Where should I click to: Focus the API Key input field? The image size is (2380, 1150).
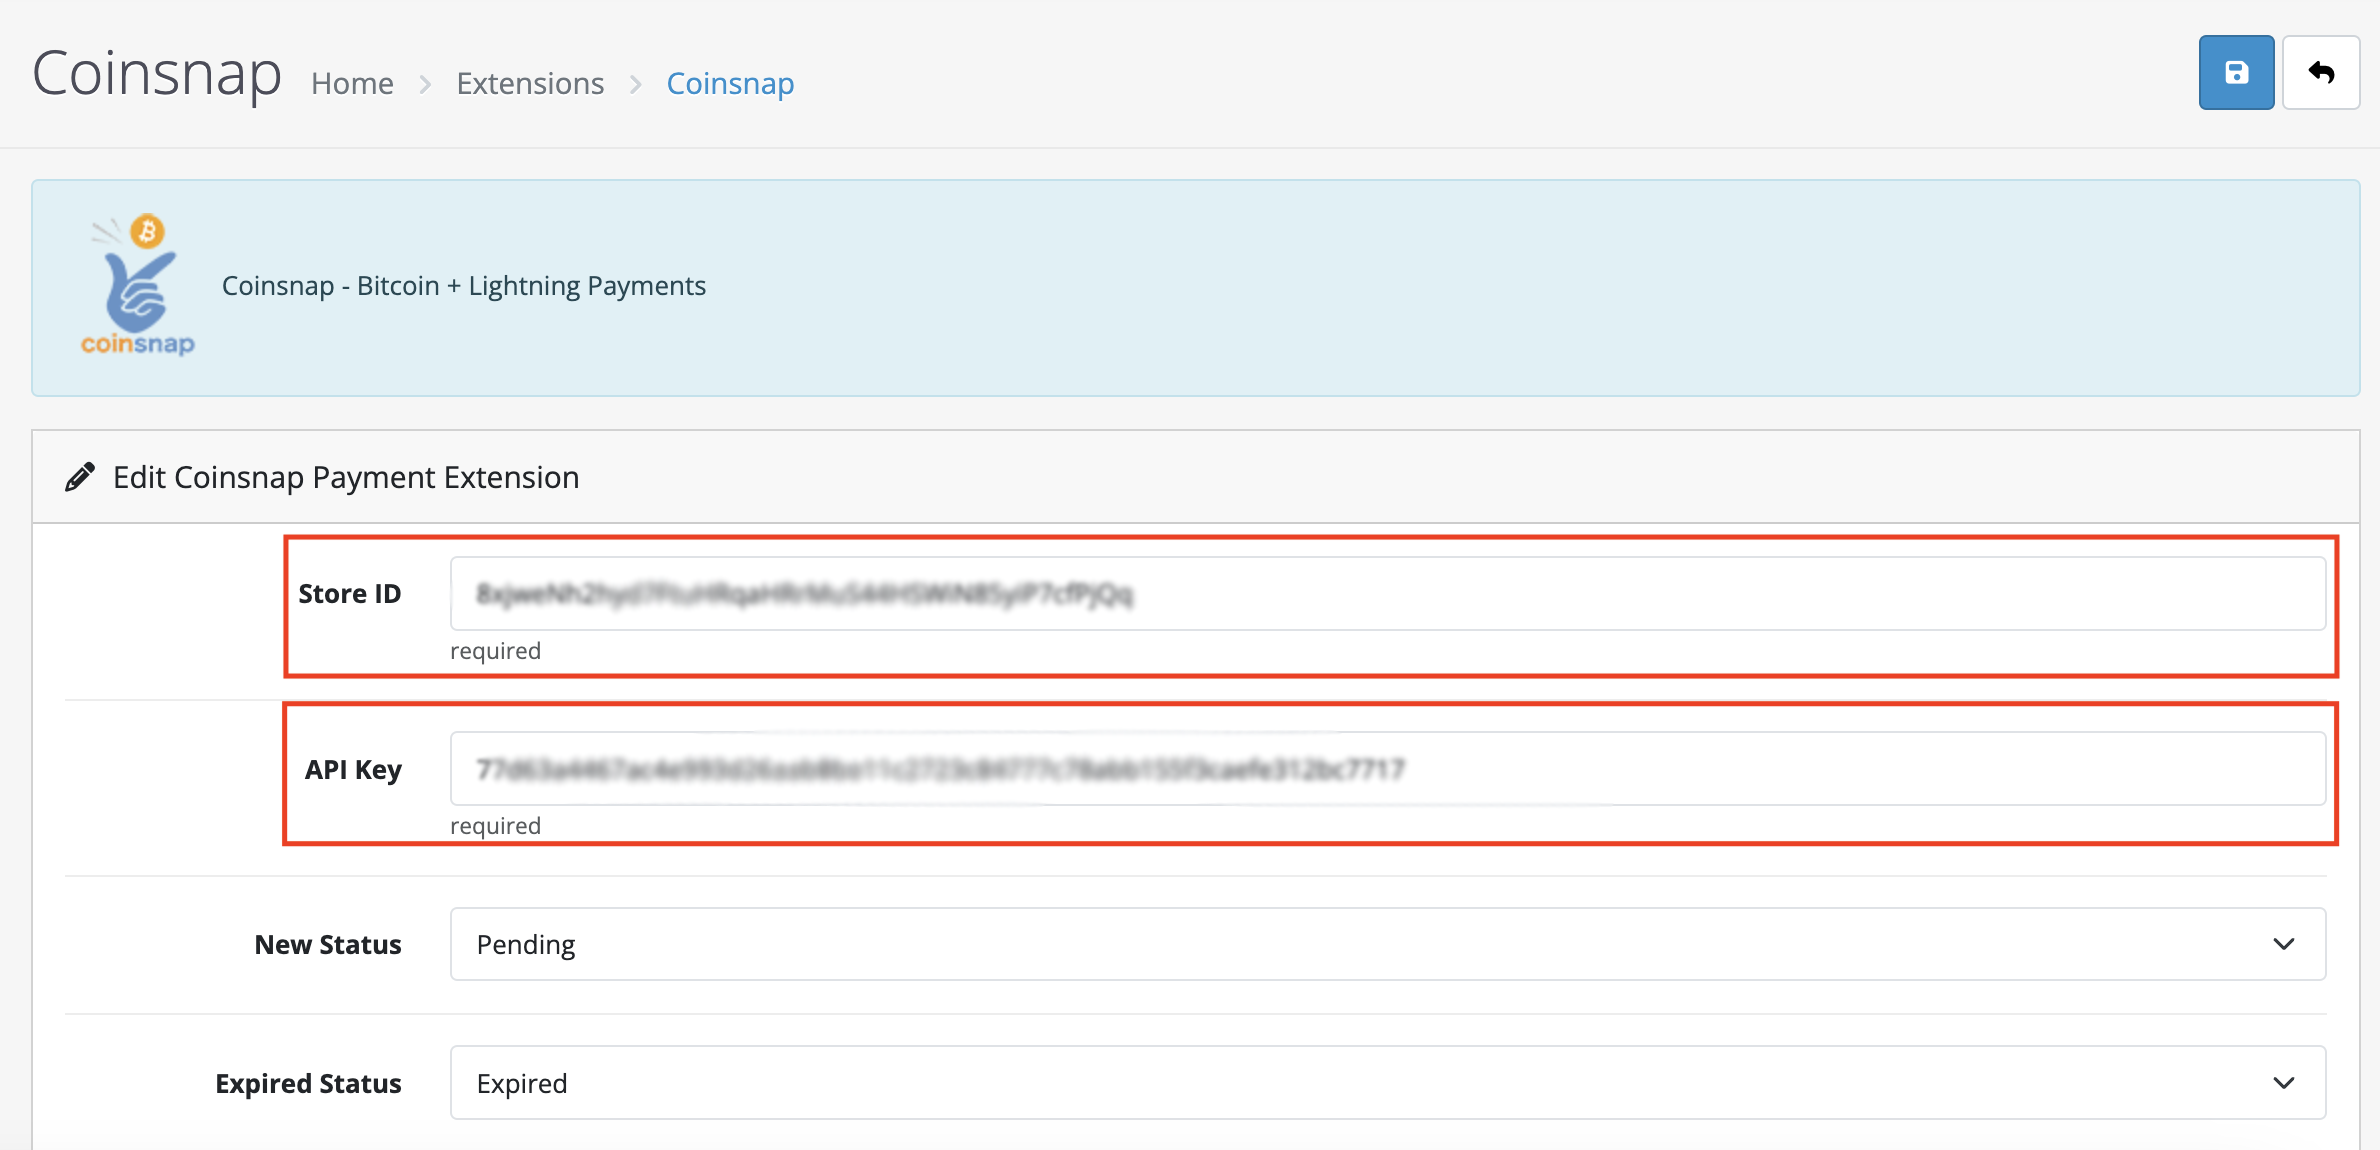pyautogui.click(x=1386, y=769)
